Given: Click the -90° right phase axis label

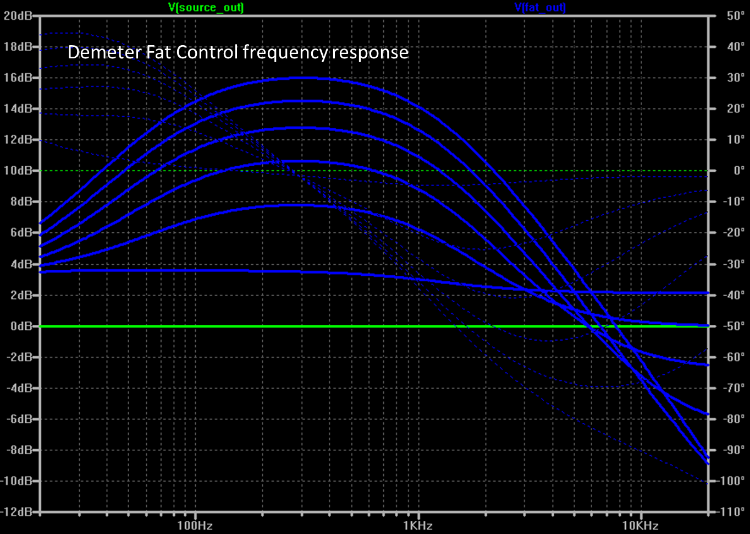Looking at the screenshot, I should point(729,451).
